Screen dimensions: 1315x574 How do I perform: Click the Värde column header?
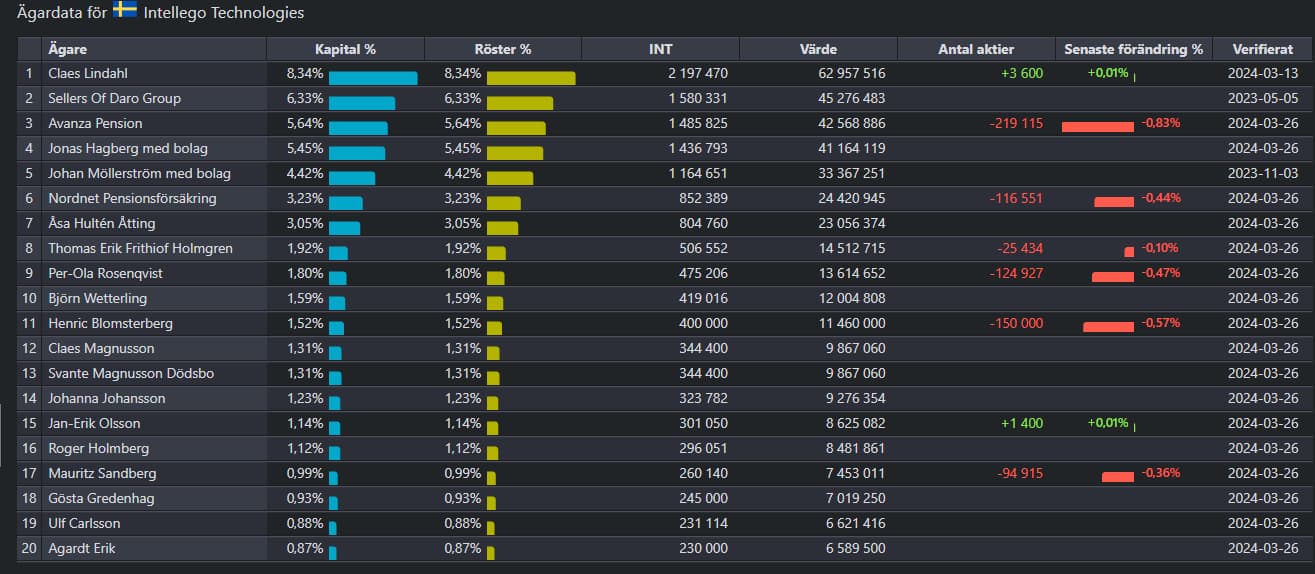[x=818, y=49]
